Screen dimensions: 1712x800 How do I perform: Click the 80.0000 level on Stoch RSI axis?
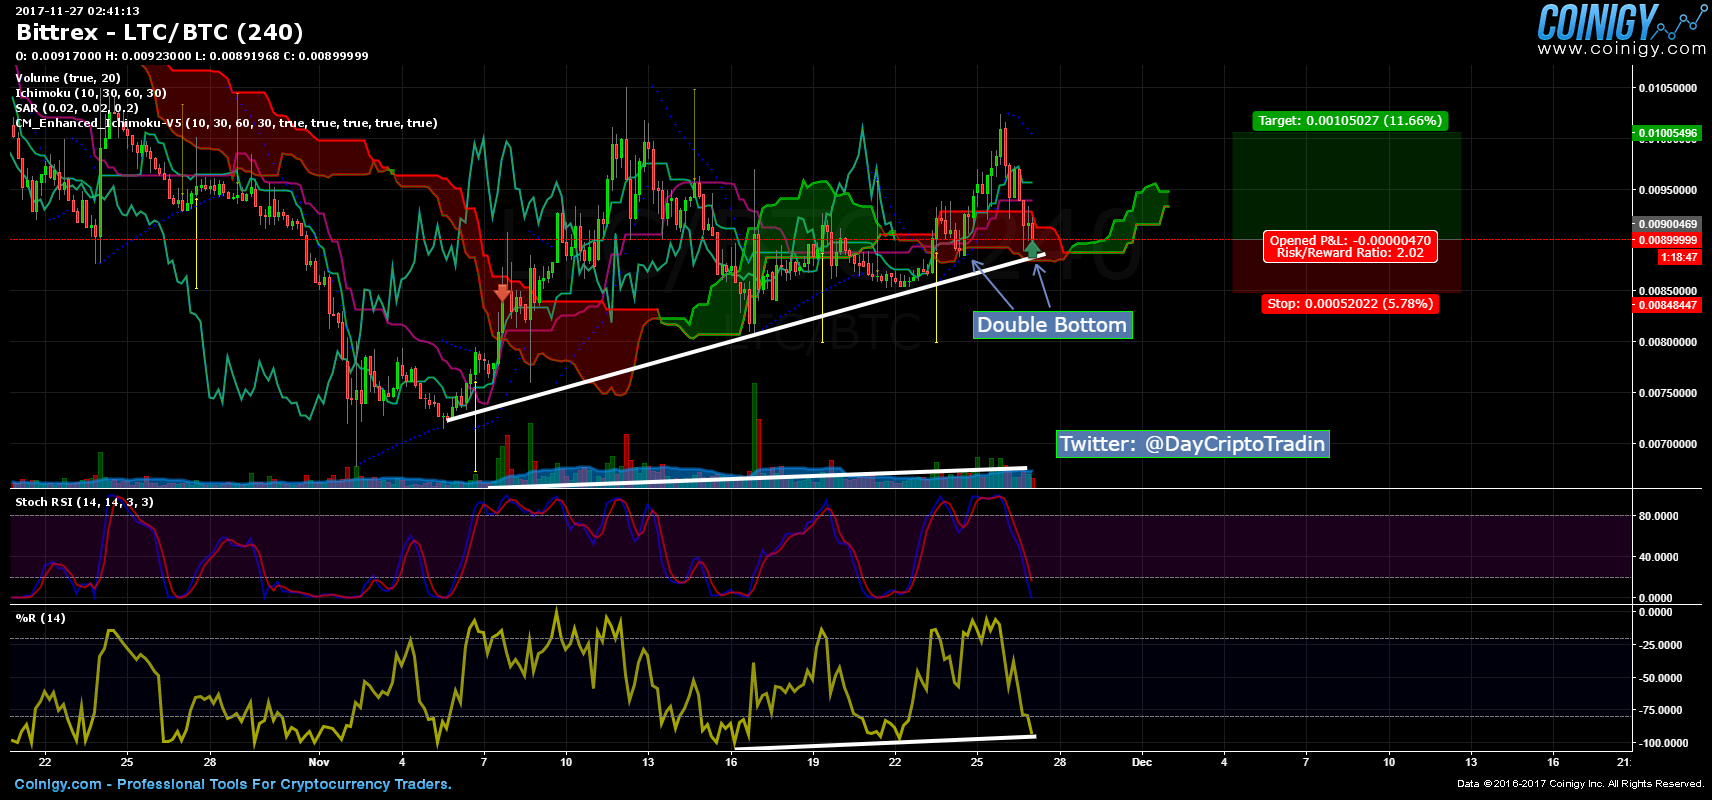pyautogui.click(x=1659, y=516)
